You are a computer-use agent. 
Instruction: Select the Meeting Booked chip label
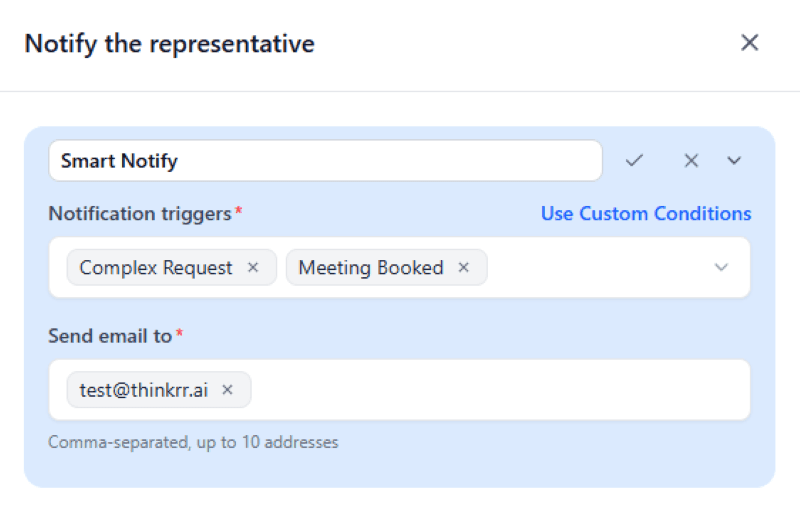pyautogui.click(x=371, y=268)
